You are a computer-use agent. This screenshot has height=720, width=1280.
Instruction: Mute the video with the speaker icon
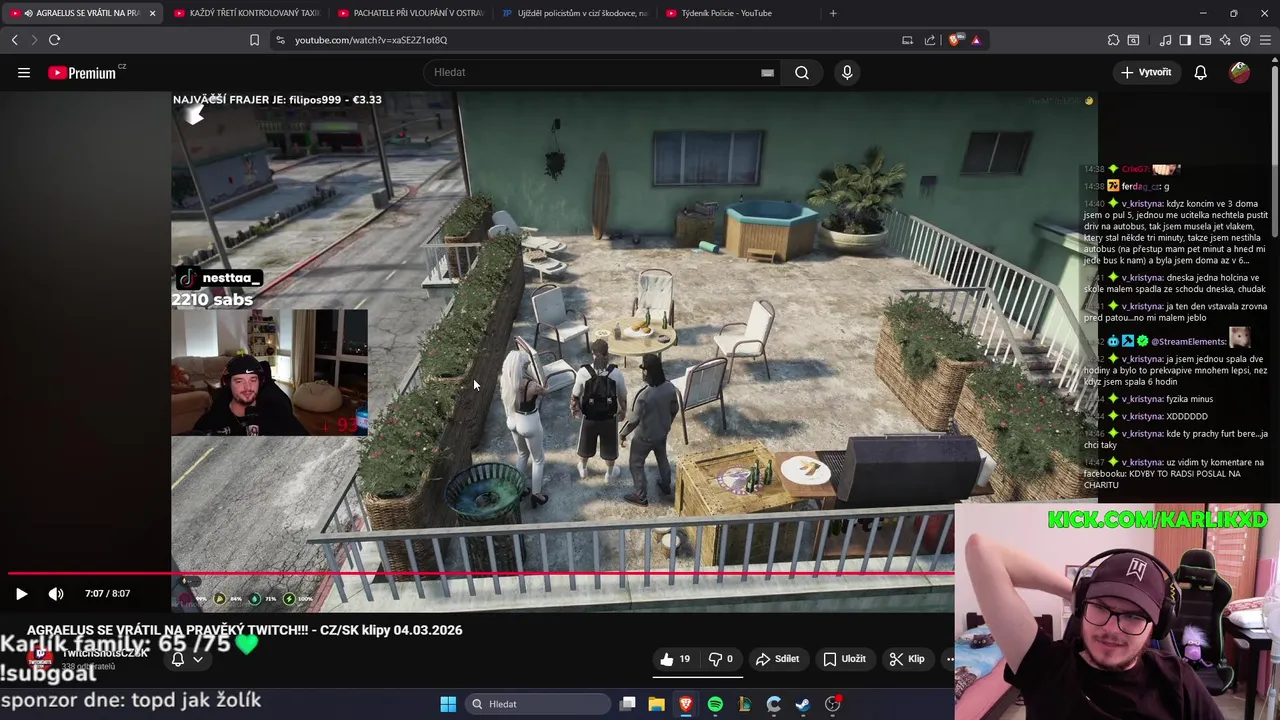click(56, 593)
